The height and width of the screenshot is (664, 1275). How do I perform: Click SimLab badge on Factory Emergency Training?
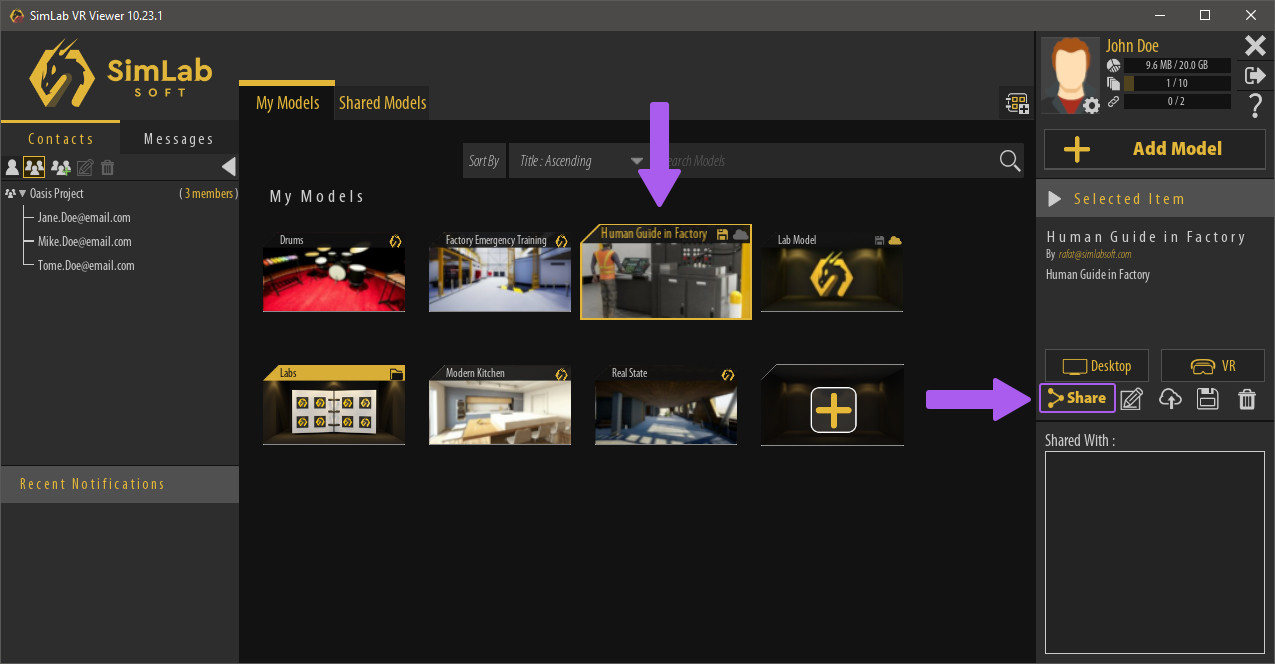(561, 241)
